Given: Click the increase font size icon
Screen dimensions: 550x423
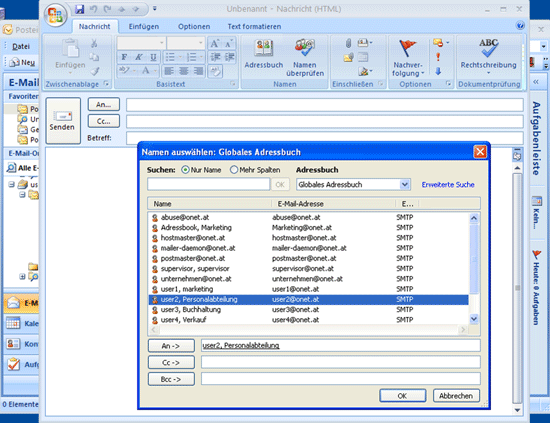Looking at the screenshot, I should (x=214, y=43).
